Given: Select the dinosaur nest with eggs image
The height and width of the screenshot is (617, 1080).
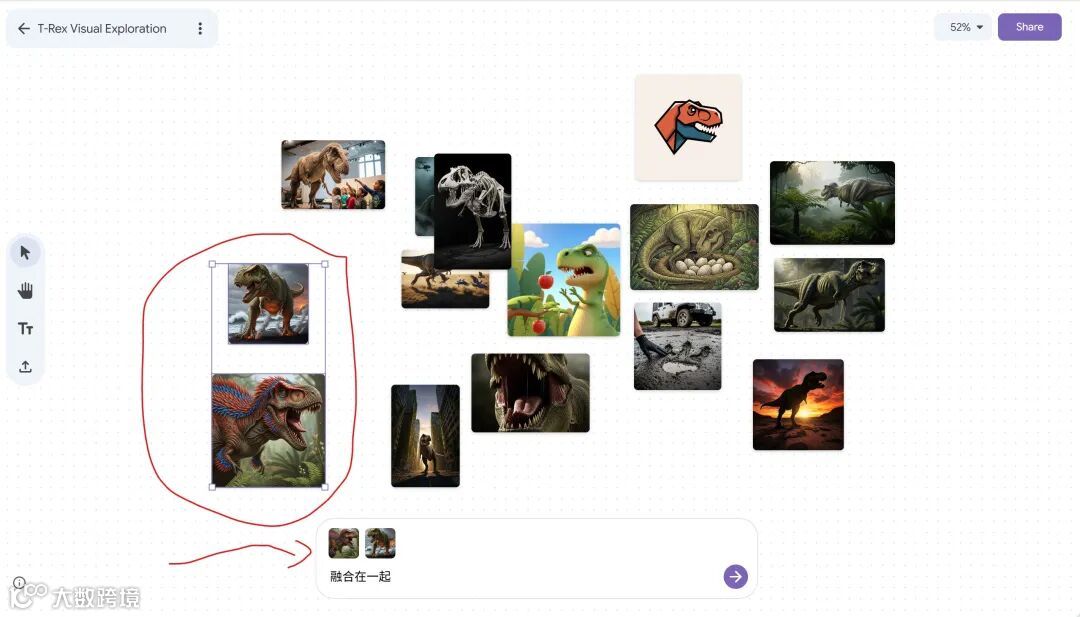Looking at the screenshot, I should (x=694, y=247).
